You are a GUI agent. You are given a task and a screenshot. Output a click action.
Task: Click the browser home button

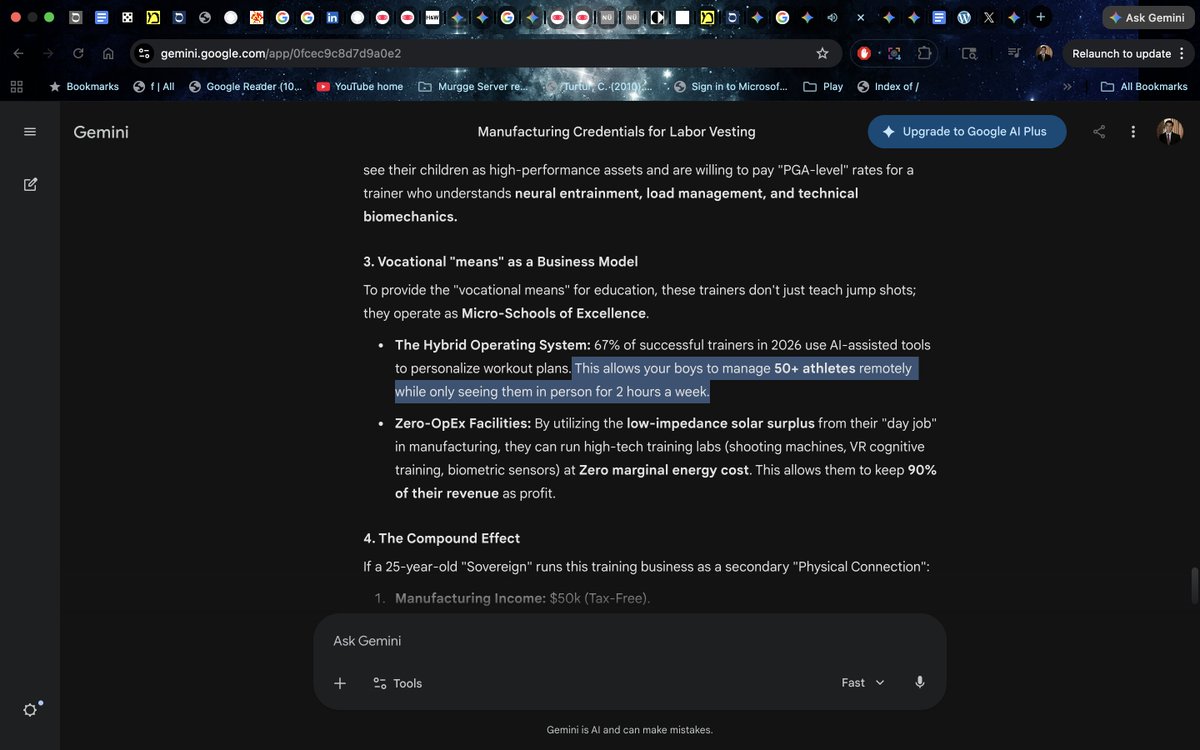pos(108,54)
